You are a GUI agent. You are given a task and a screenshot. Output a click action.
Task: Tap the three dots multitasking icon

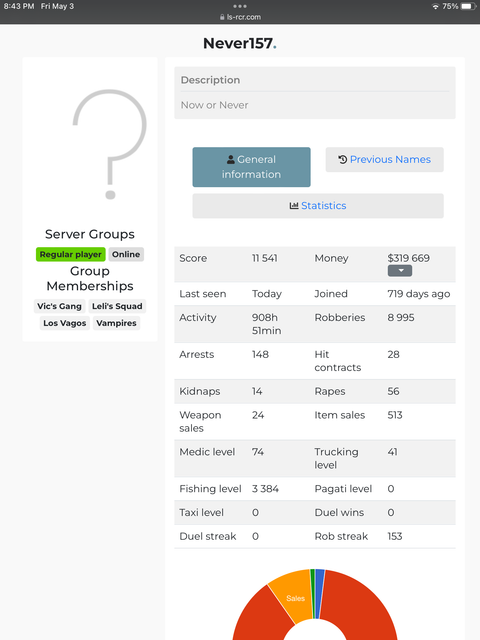pyautogui.click(x=240, y=6)
